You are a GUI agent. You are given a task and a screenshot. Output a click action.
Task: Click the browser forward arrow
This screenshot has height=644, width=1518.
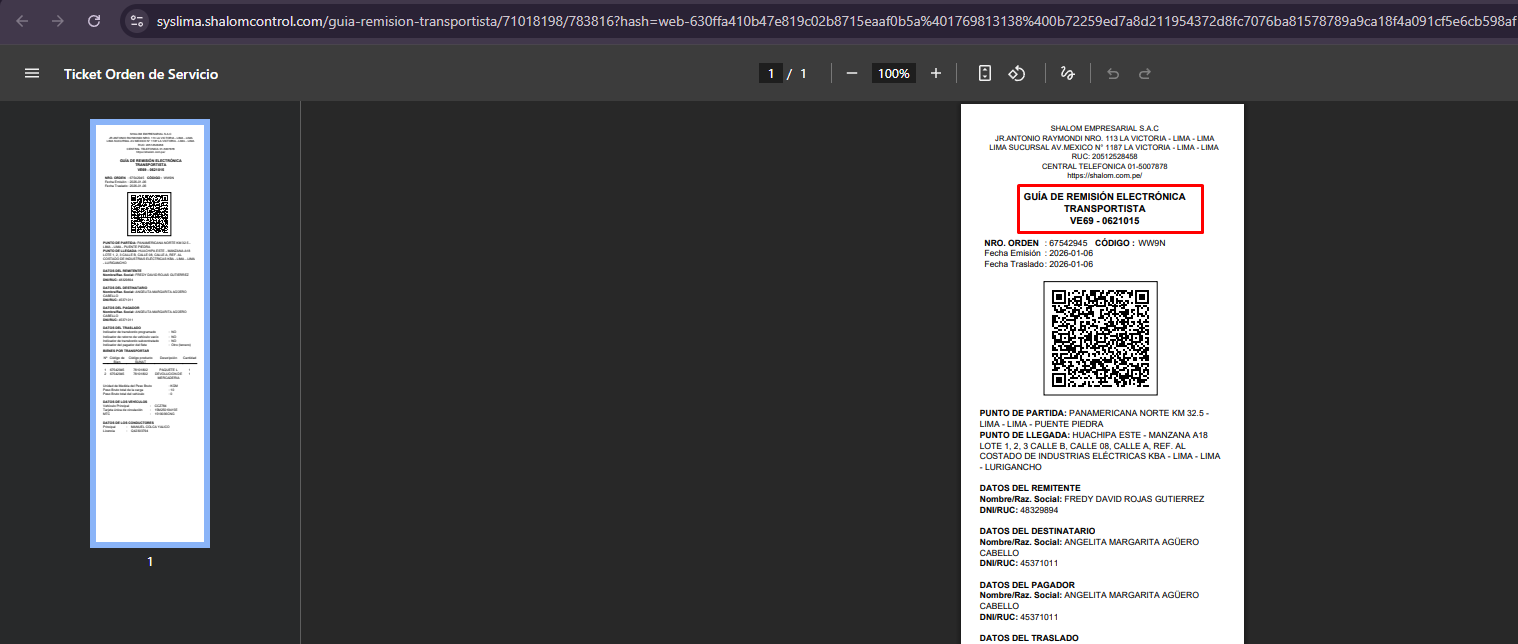click(x=58, y=21)
